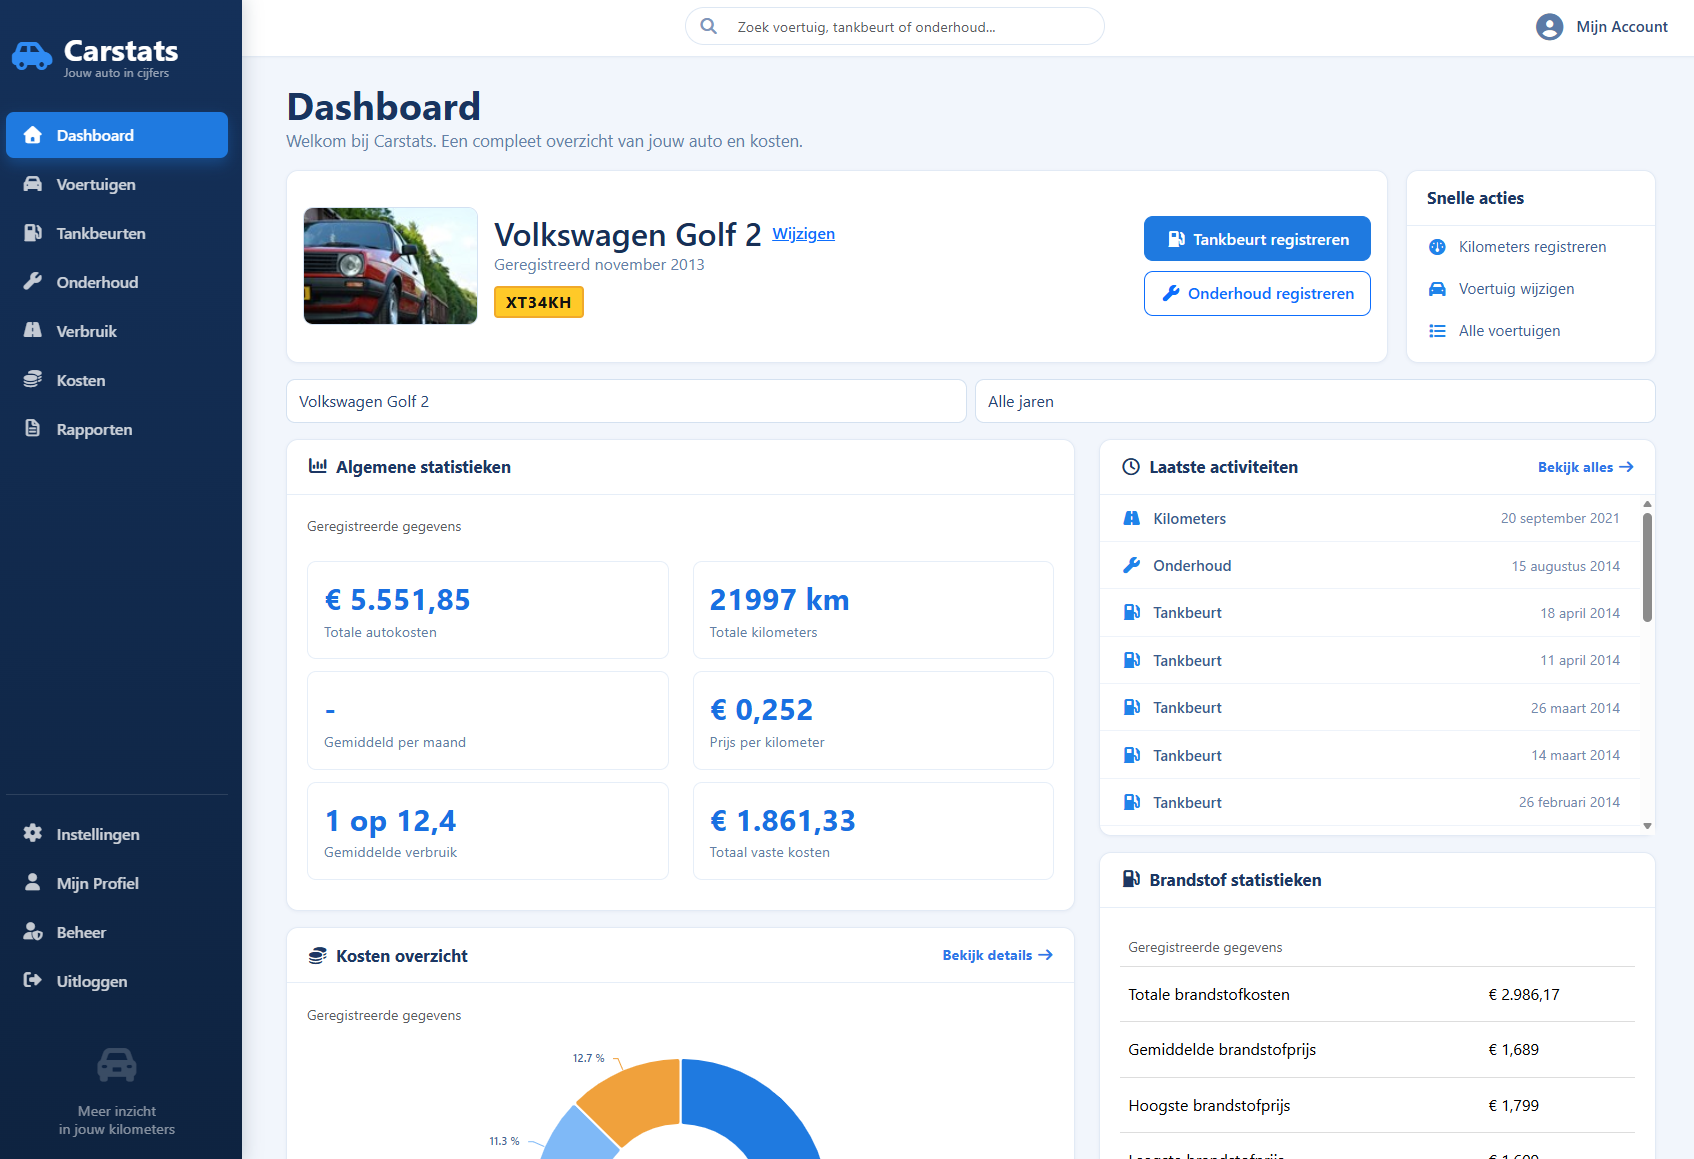Click the Volkswagen Golf car thumbnail photo
The width and height of the screenshot is (1694, 1159).
(391, 266)
